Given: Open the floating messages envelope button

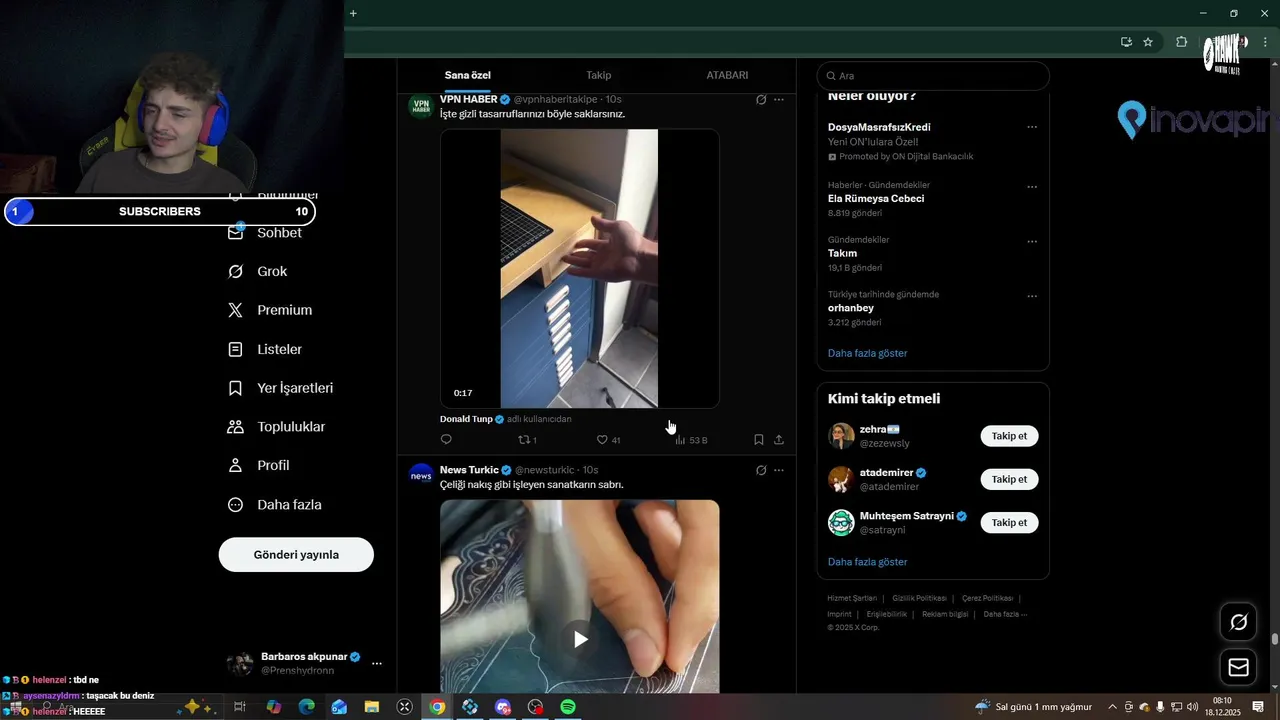Looking at the screenshot, I should [1239, 668].
